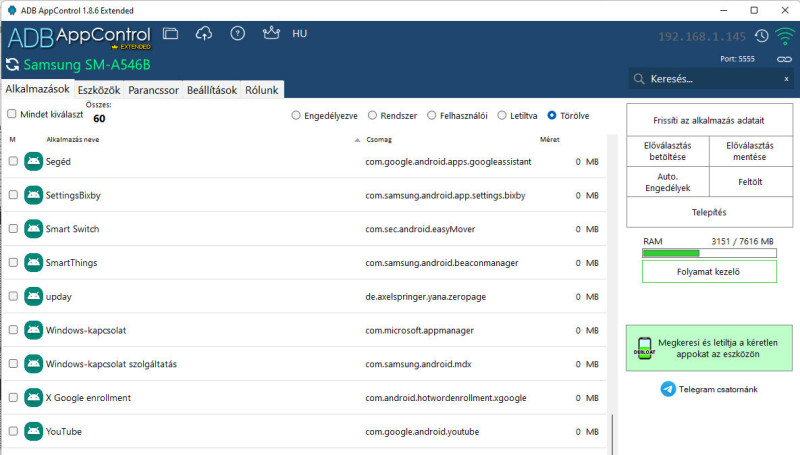Tick the upday checkbox
The image size is (800, 455).
point(13,296)
